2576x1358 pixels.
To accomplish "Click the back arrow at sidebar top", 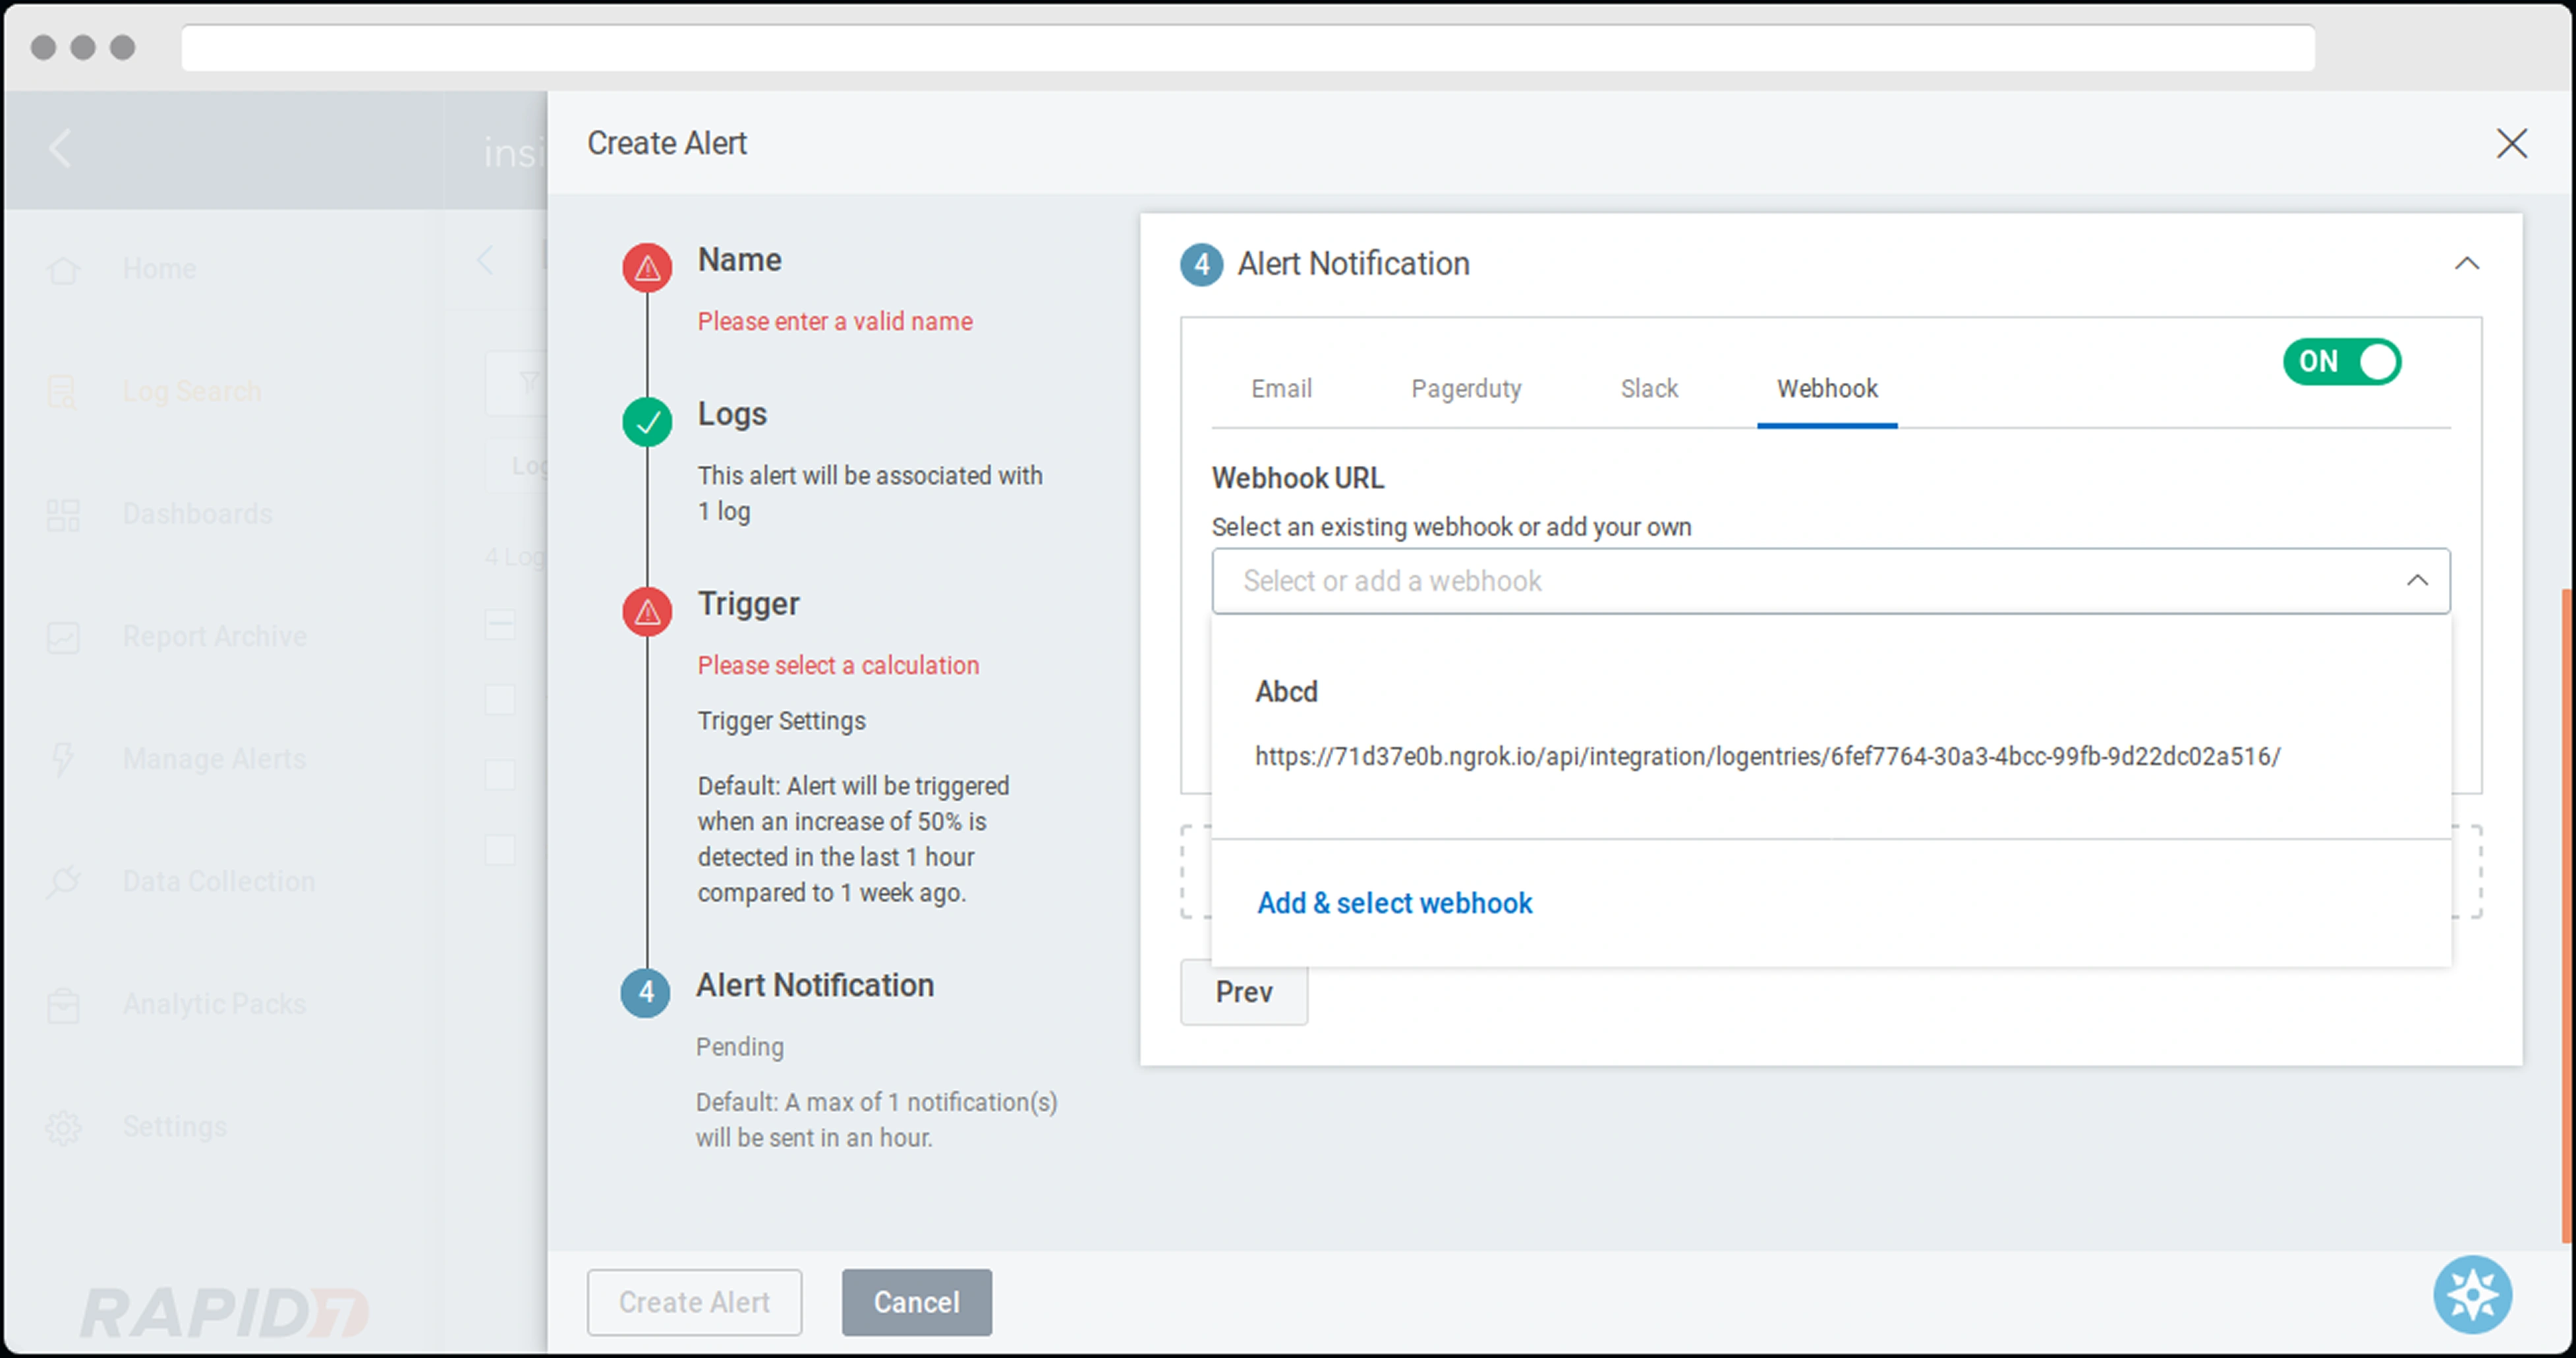I will click(60, 149).
